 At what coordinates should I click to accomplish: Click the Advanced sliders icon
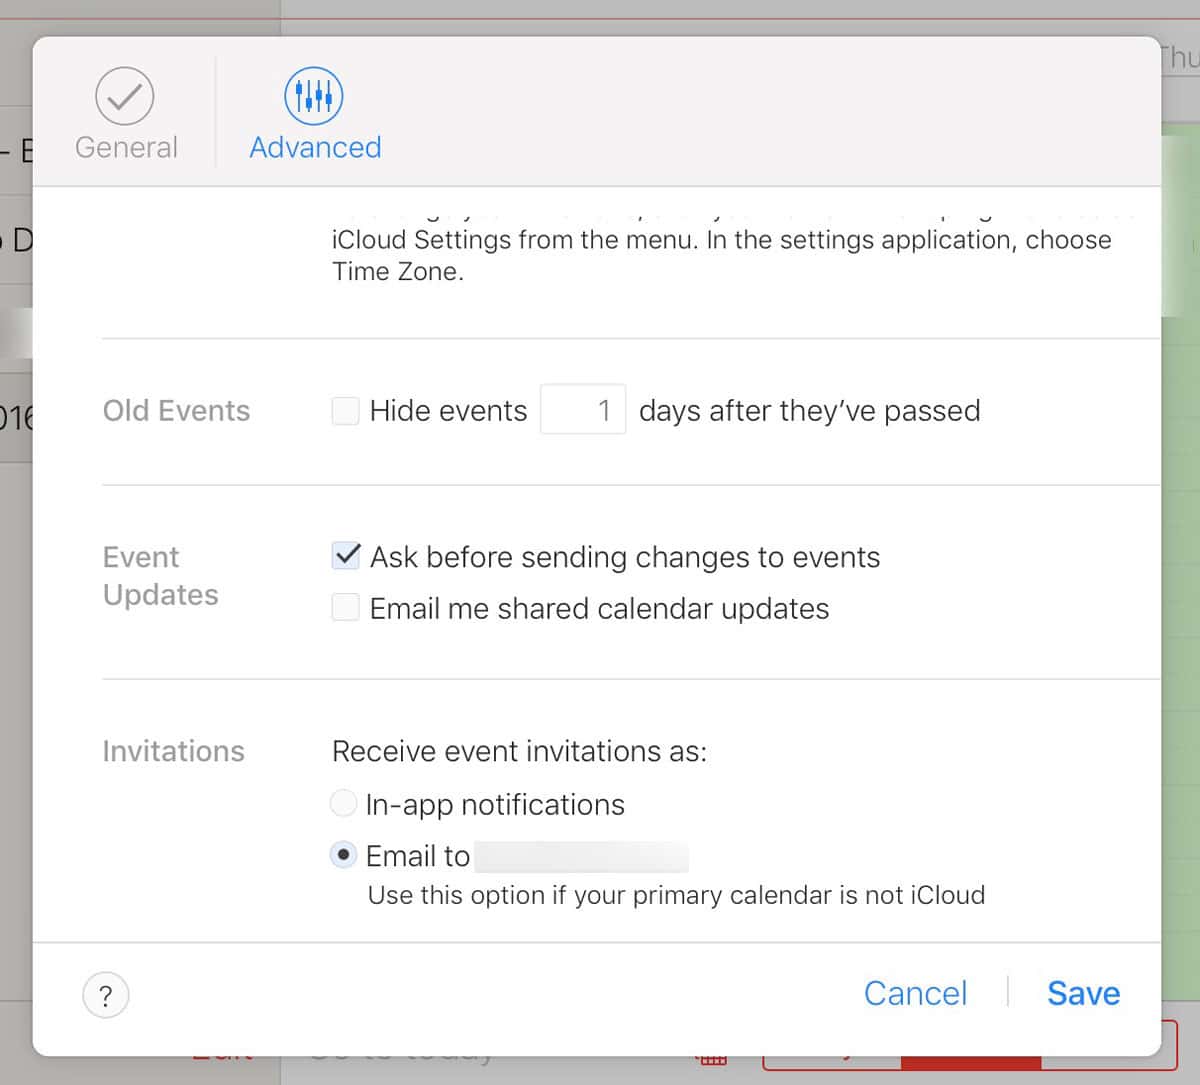314,96
